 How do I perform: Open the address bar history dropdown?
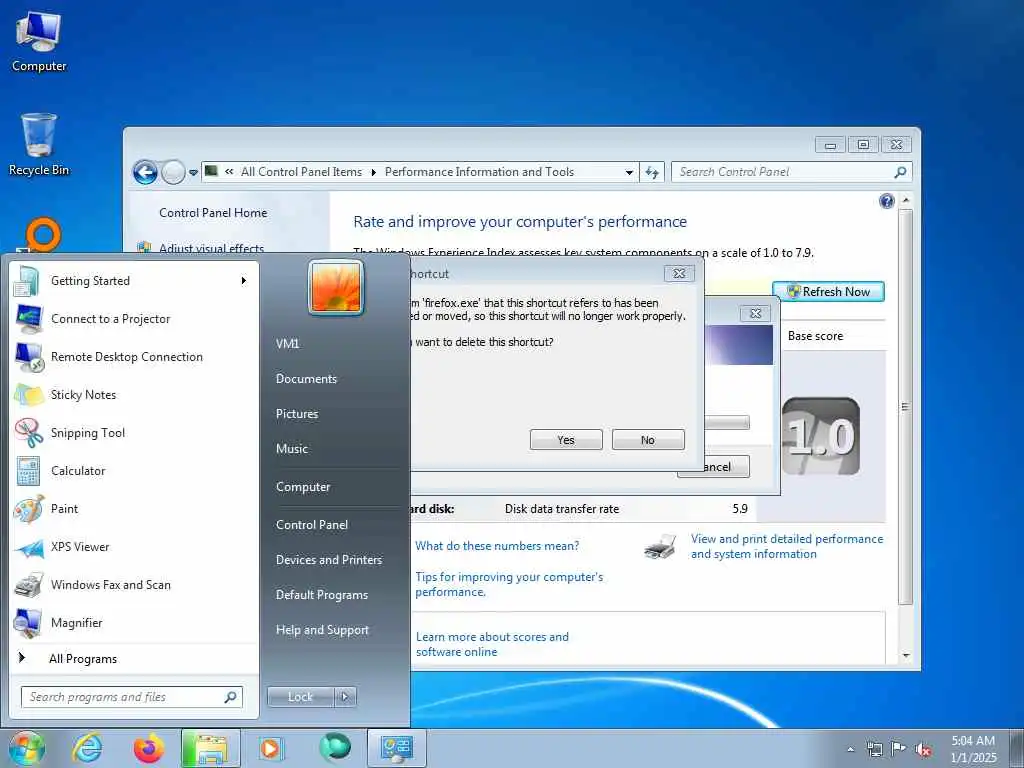click(x=629, y=172)
